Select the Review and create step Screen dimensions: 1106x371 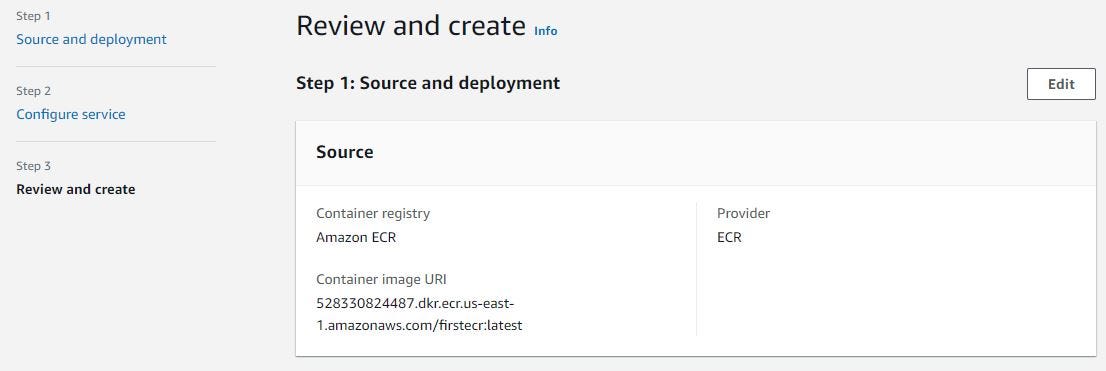tap(75, 189)
